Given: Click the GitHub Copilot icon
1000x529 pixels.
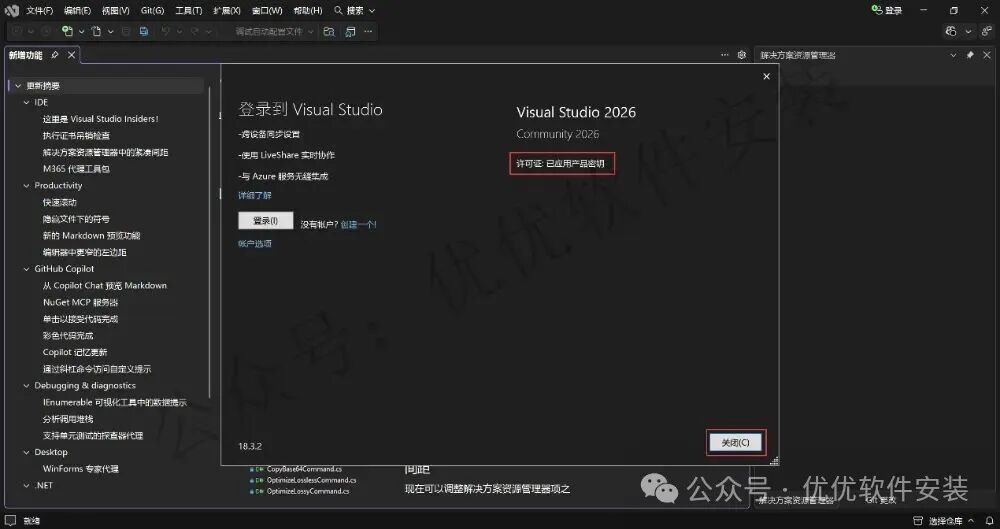Looking at the screenshot, I should click(951, 31).
